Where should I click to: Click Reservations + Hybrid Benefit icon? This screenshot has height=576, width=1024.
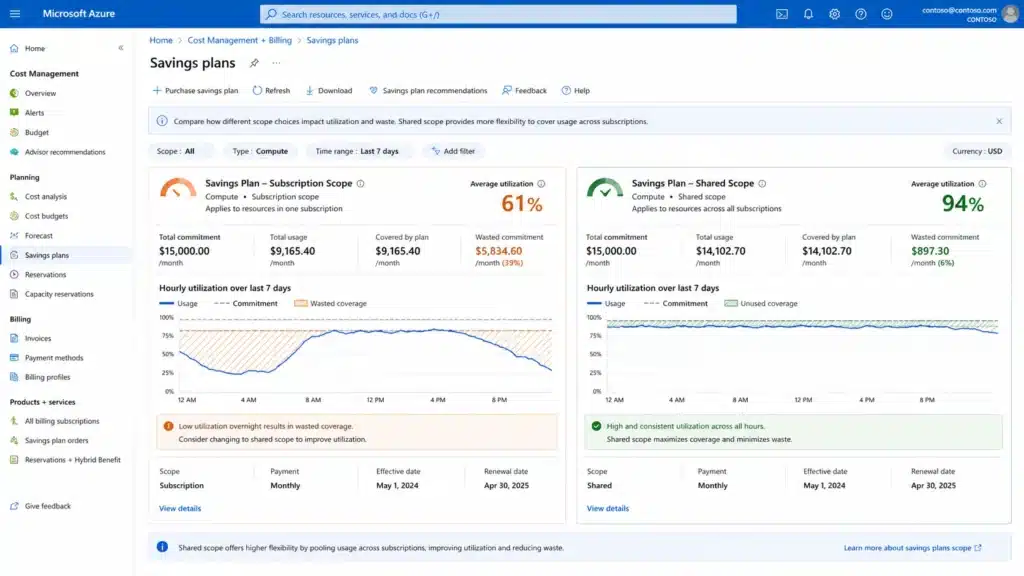click(x=14, y=460)
